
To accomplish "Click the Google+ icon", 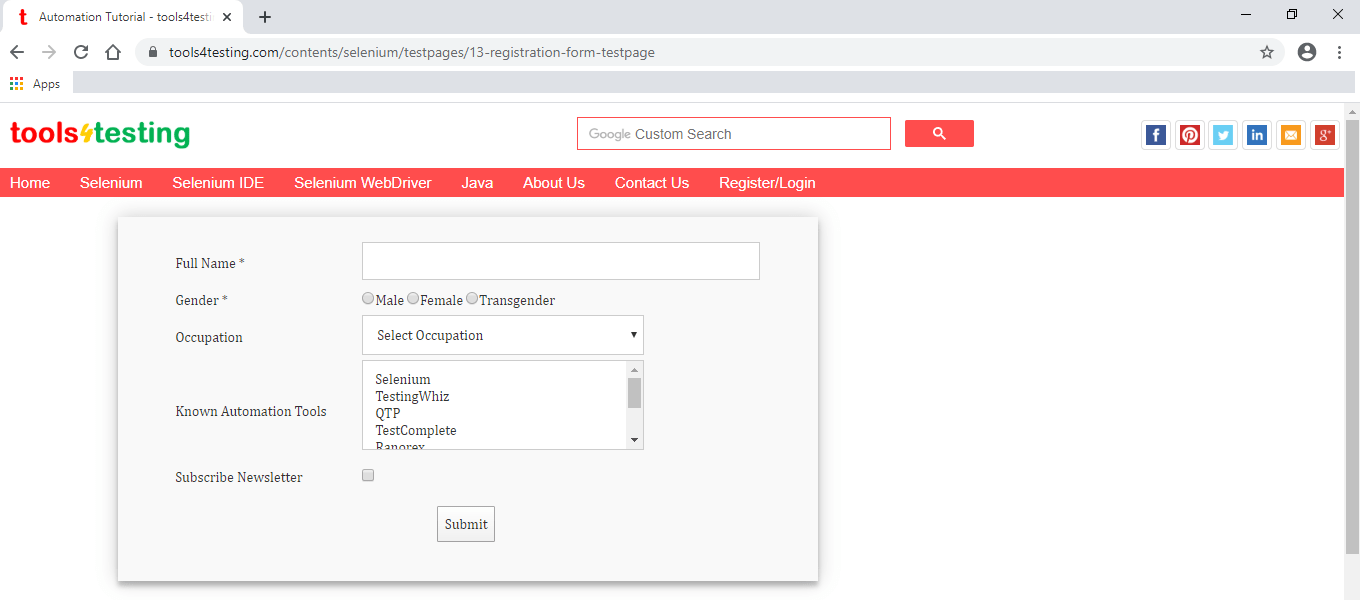I will [x=1324, y=134].
